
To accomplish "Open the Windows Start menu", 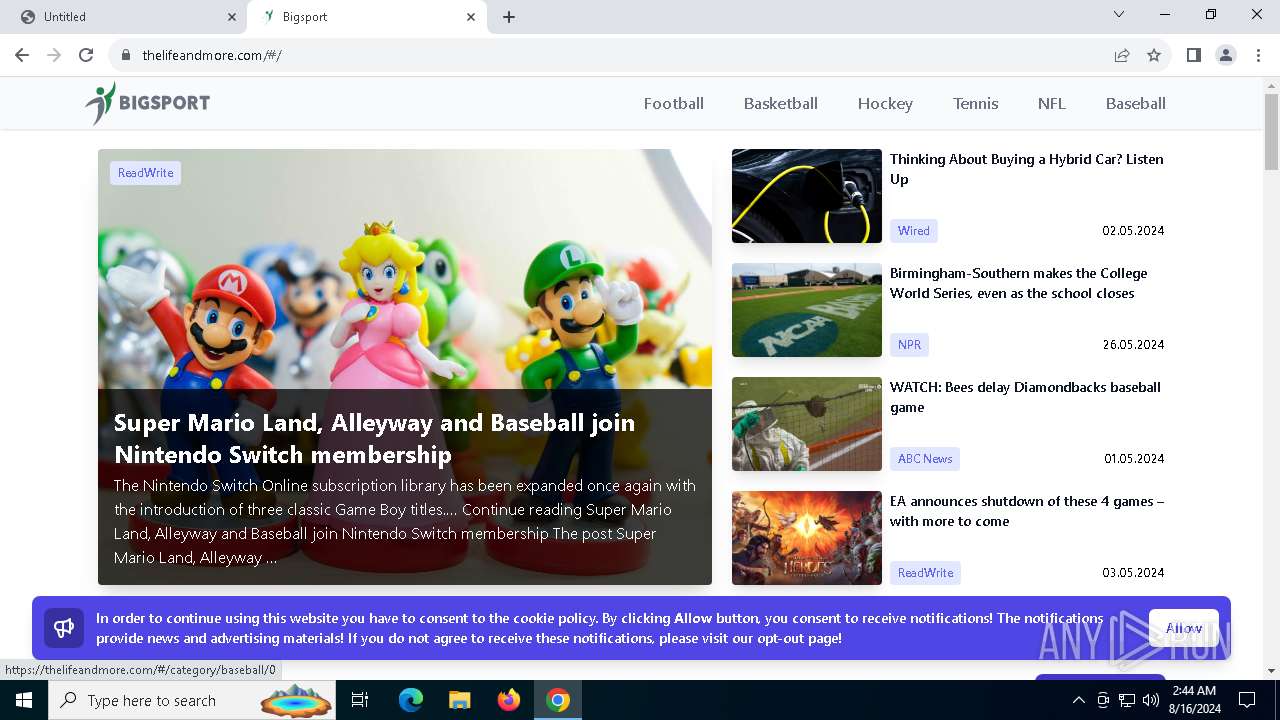I will 24,700.
